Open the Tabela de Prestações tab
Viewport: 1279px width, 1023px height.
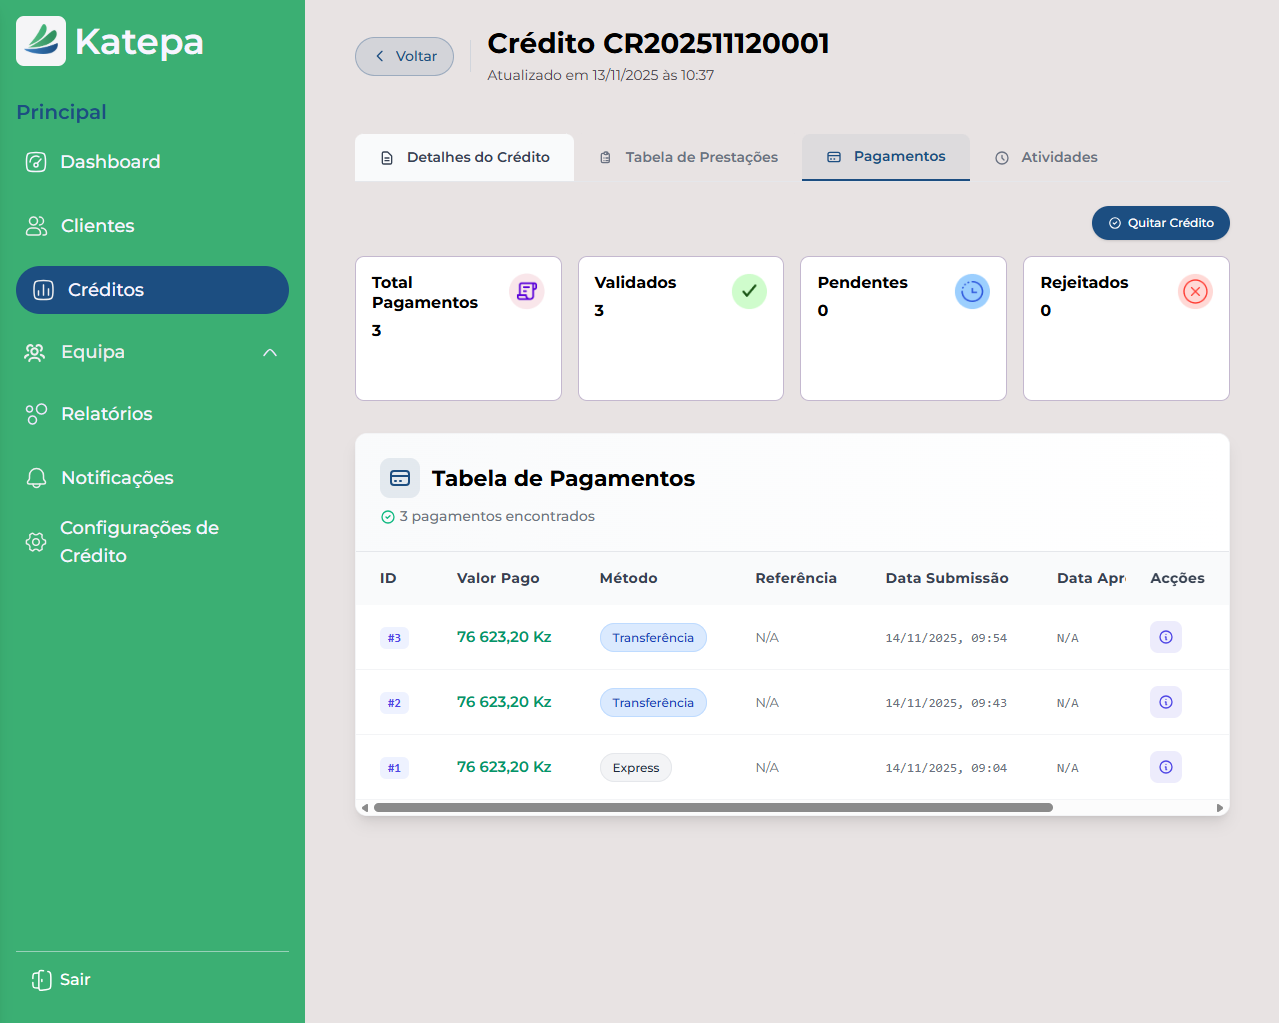click(688, 157)
